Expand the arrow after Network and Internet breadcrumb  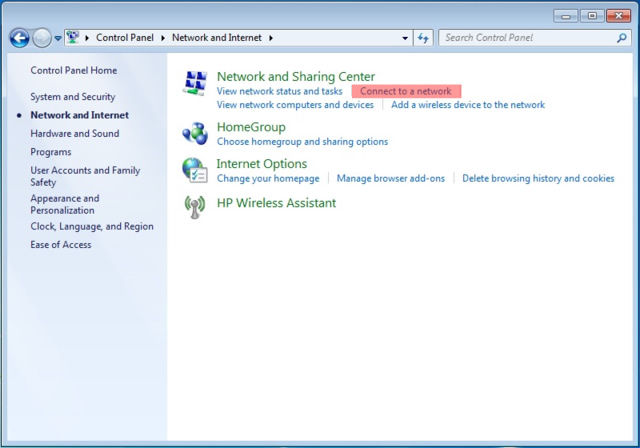coord(271,38)
